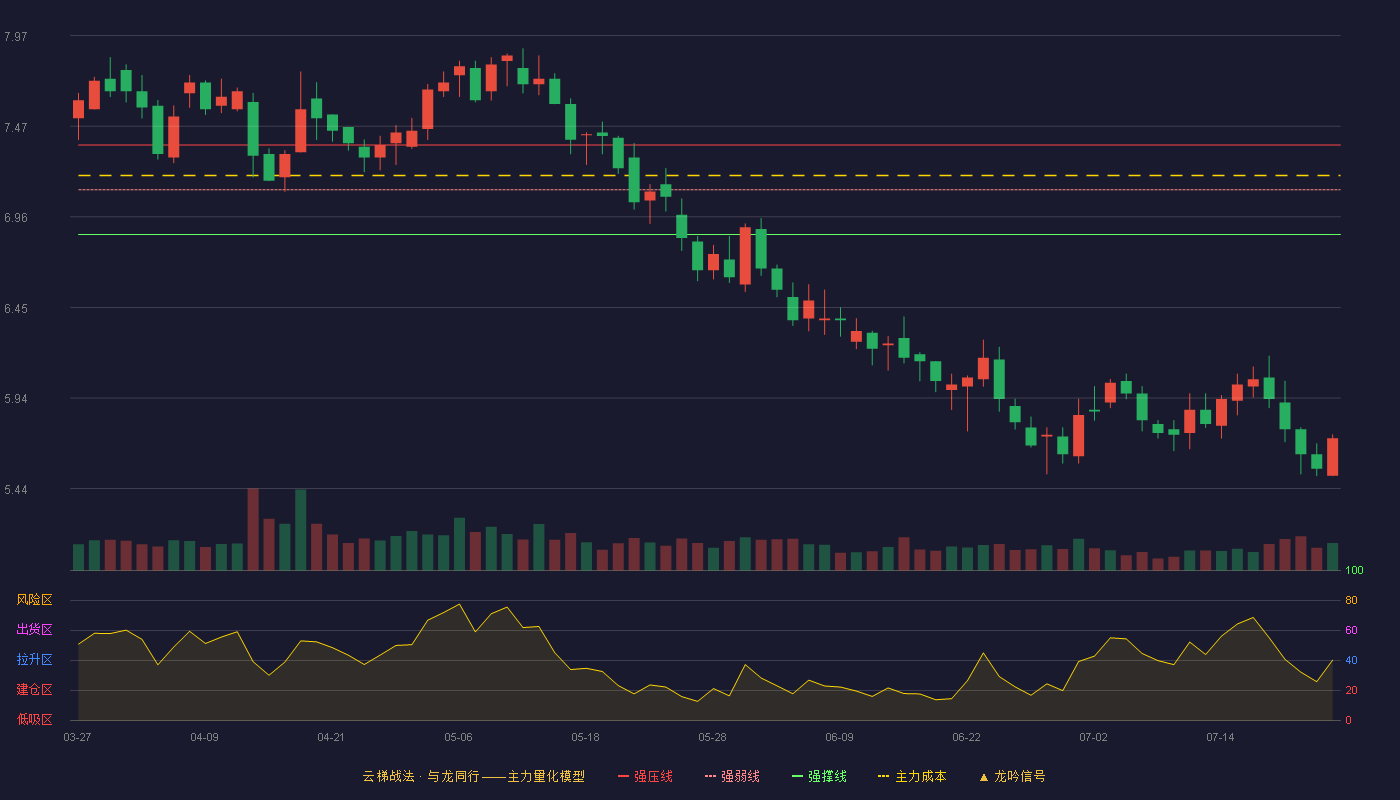1400x800 pixels.
Task: Click the 40 value on the indicator axis
Action: [1351, 661]
